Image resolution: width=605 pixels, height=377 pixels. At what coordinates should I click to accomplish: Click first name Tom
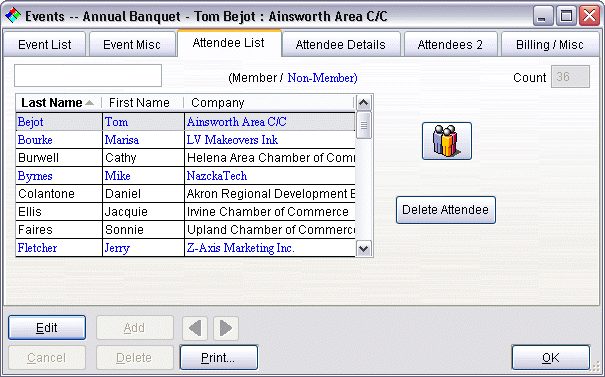[x=143, y=122]
